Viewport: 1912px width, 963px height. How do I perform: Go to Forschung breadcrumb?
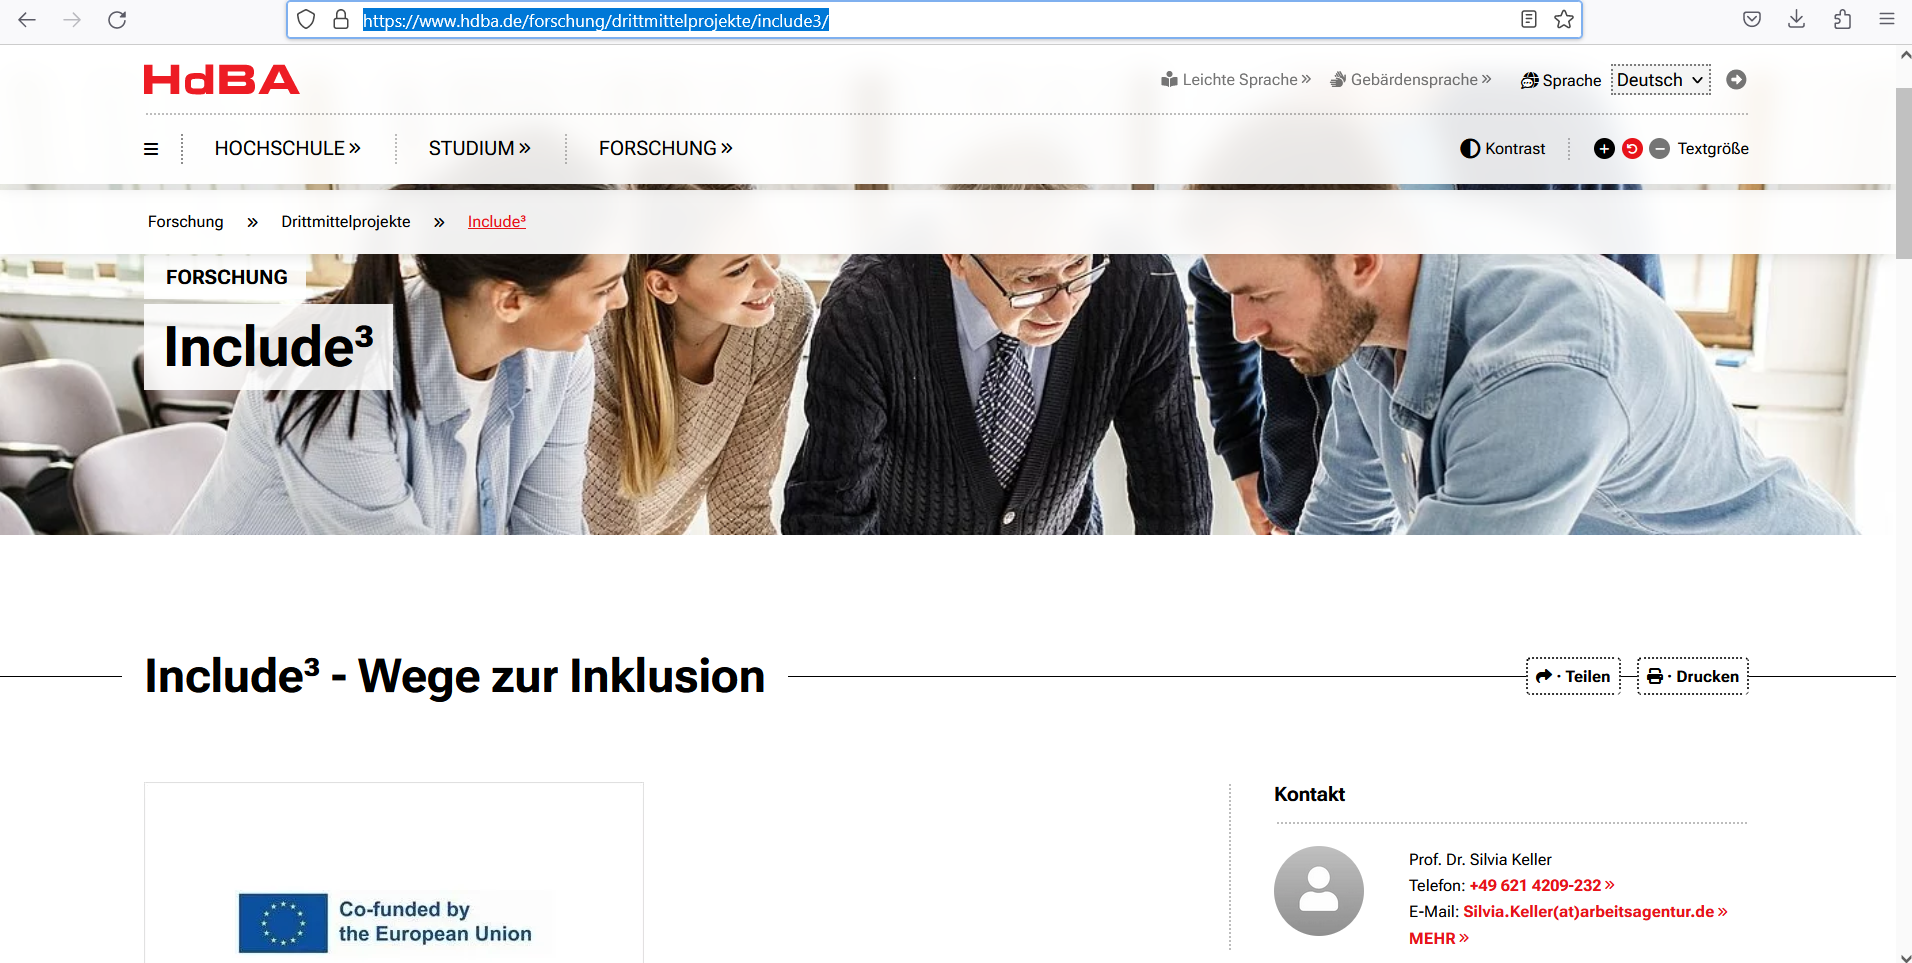[x=186, y=222]
